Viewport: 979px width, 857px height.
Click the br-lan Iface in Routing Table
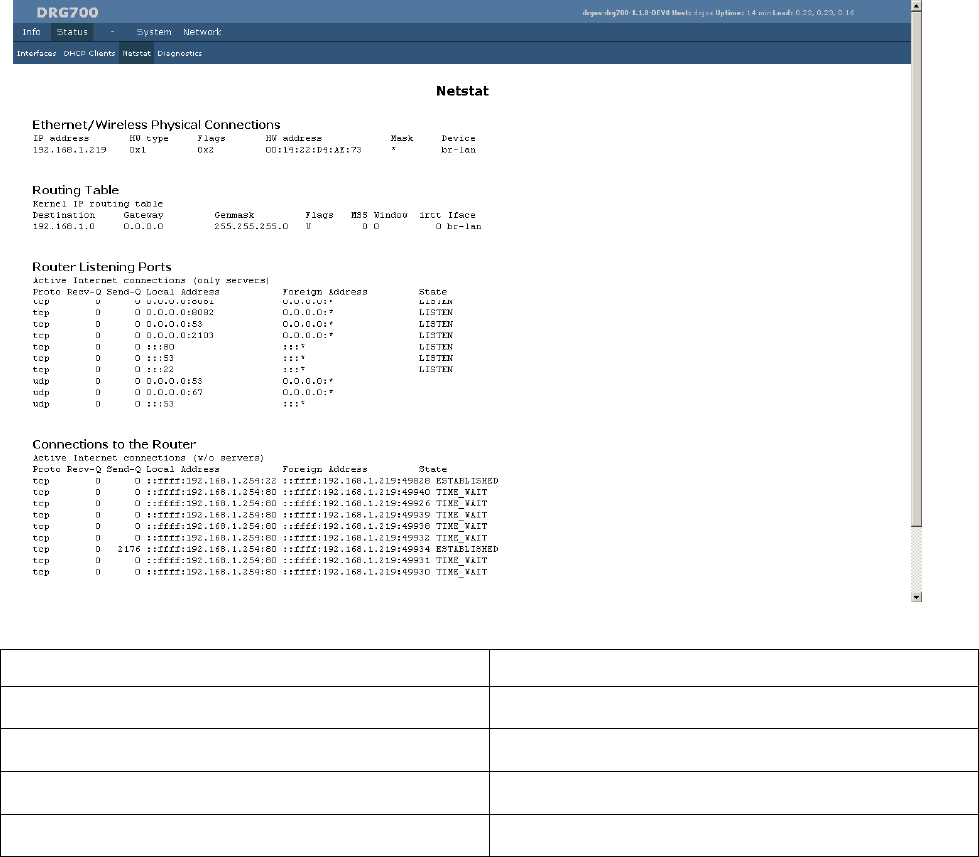tap(464, 227)
